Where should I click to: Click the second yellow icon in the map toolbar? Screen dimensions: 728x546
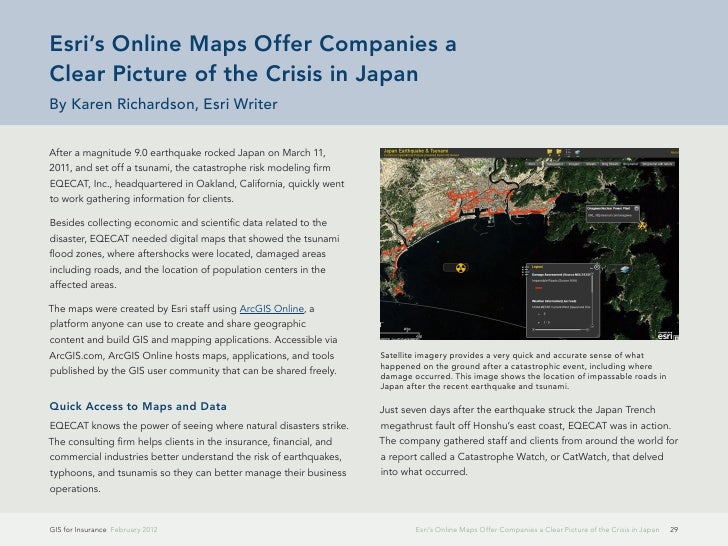559,152
